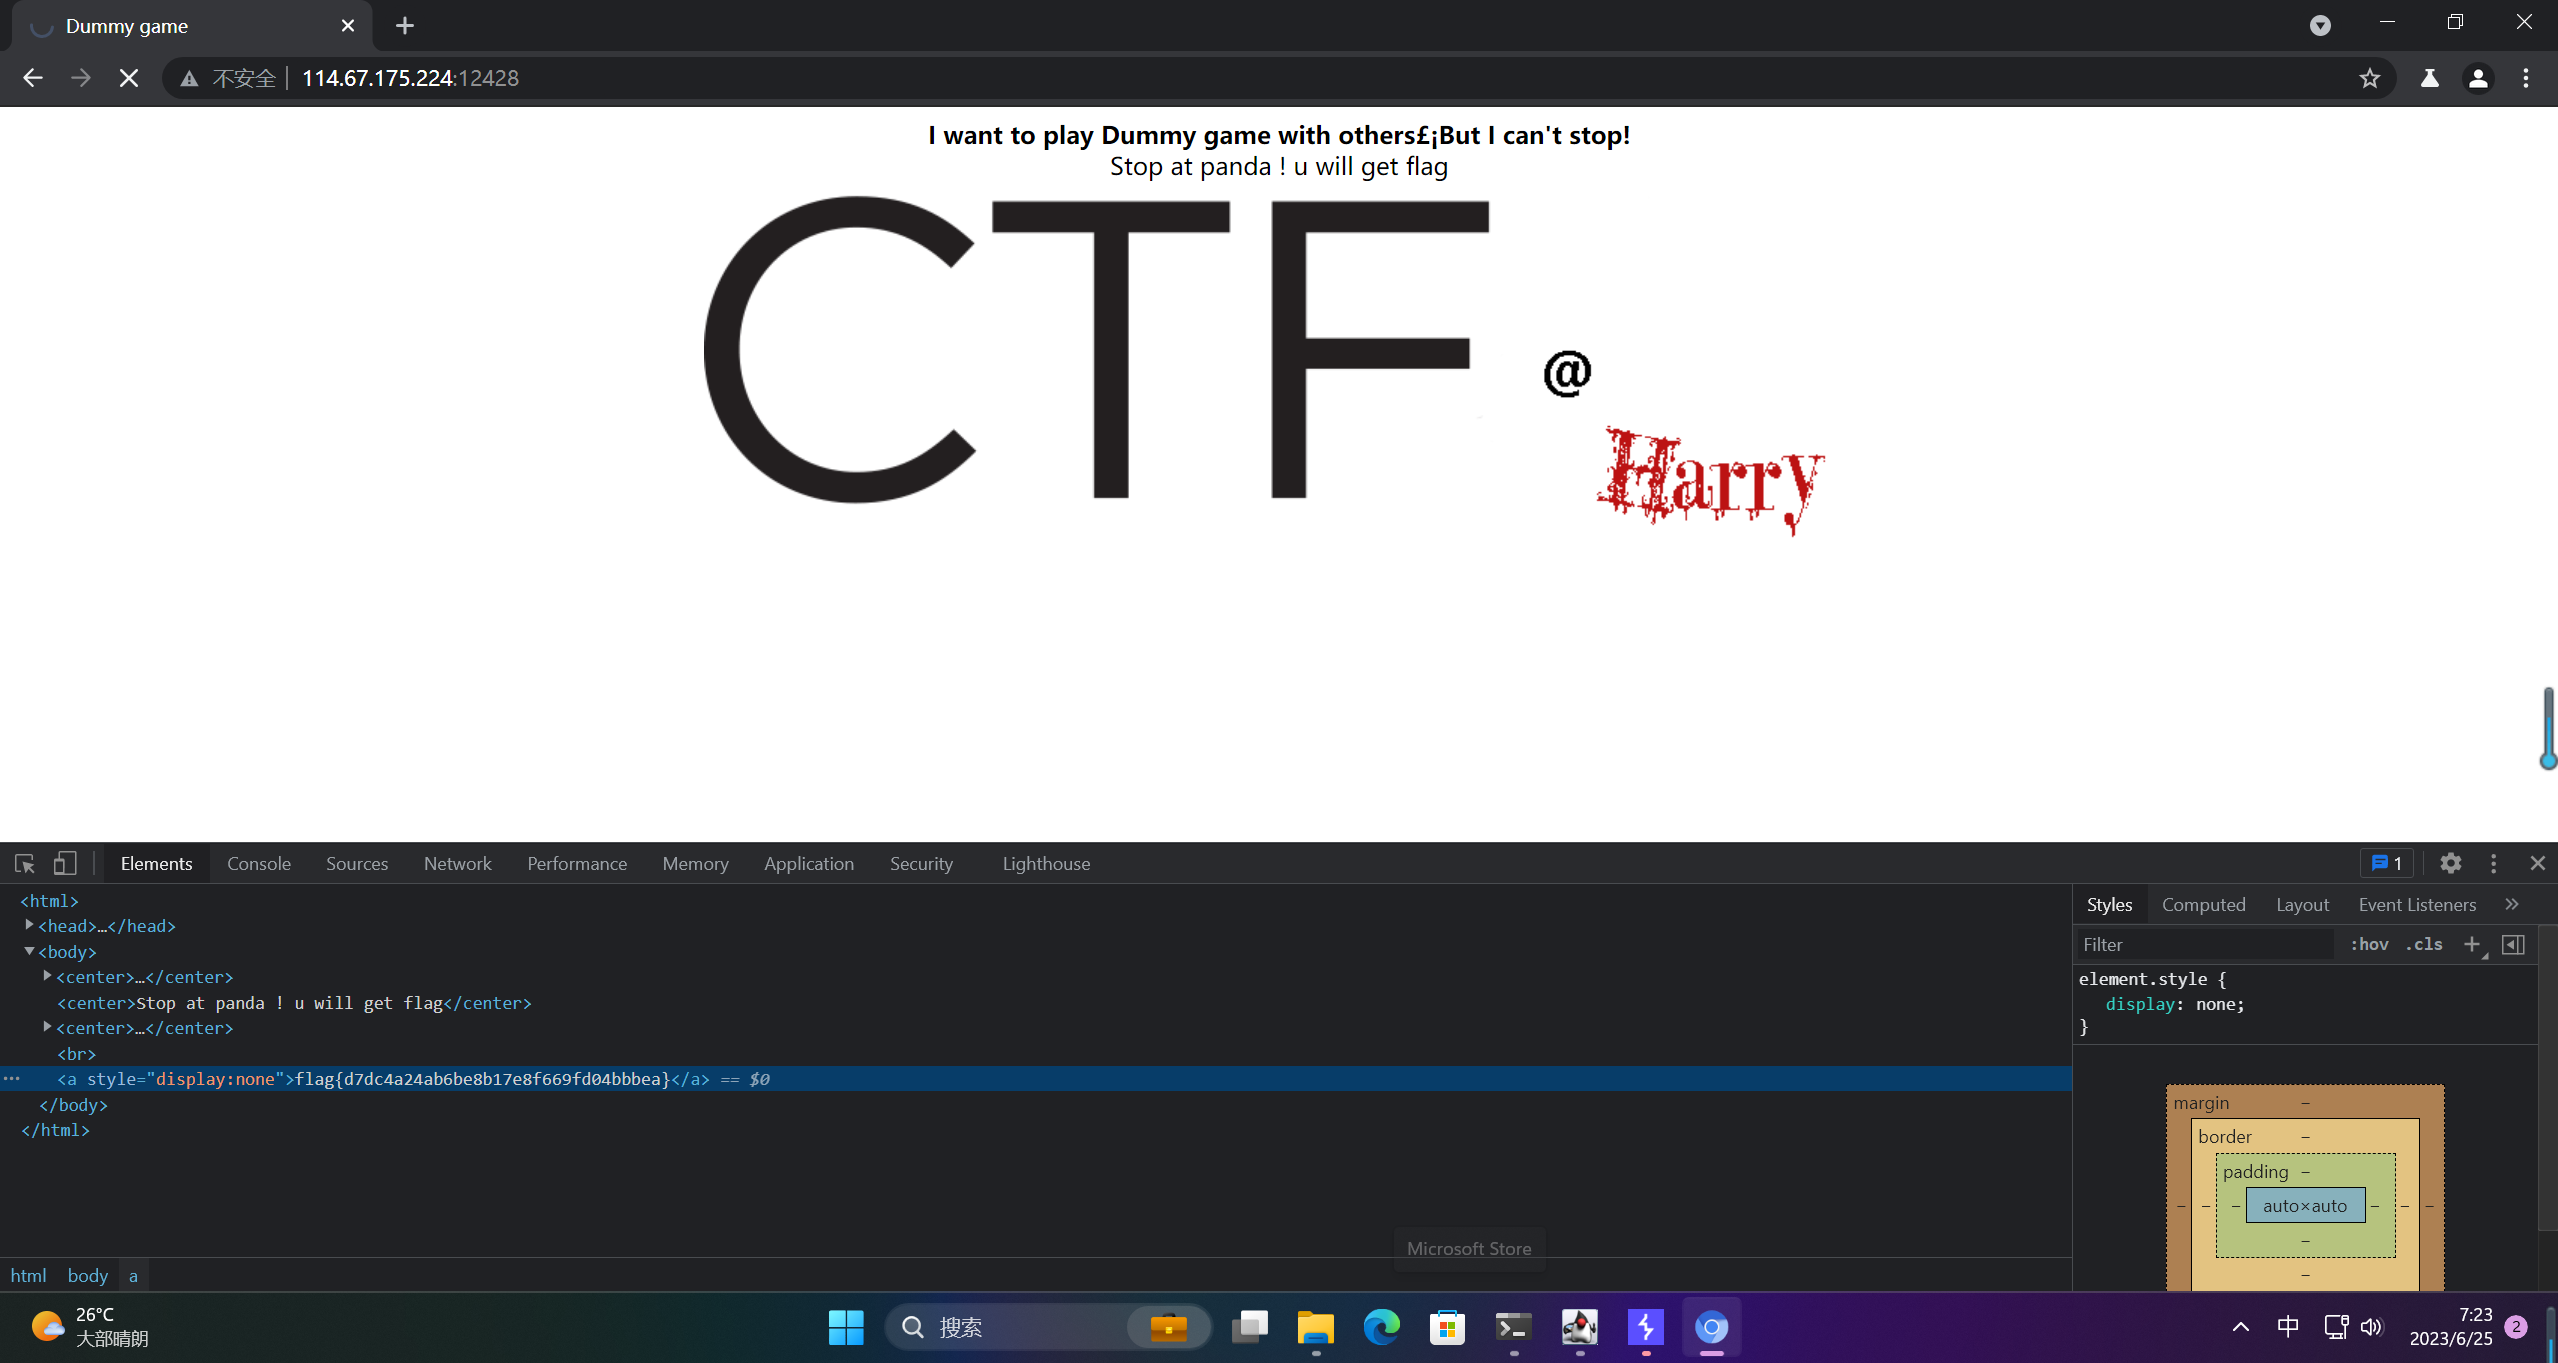Click the inspect element picker icon
The height and width of the screenshot is (1363, 2558).
[25, 863]
